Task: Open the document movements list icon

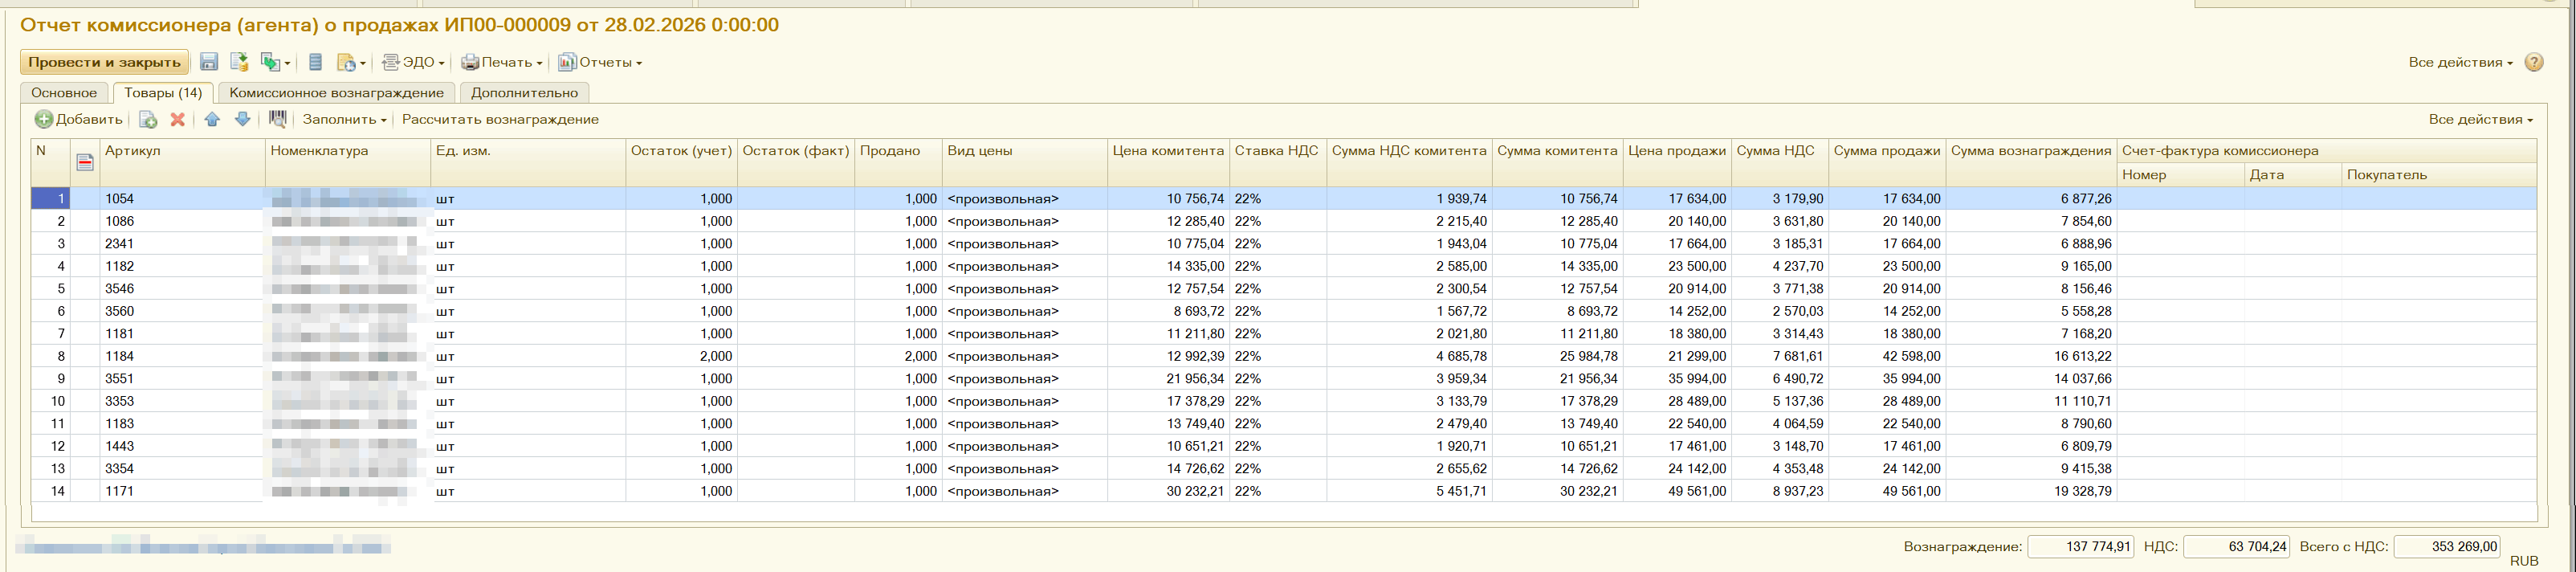Action: [x=315, y=62]
